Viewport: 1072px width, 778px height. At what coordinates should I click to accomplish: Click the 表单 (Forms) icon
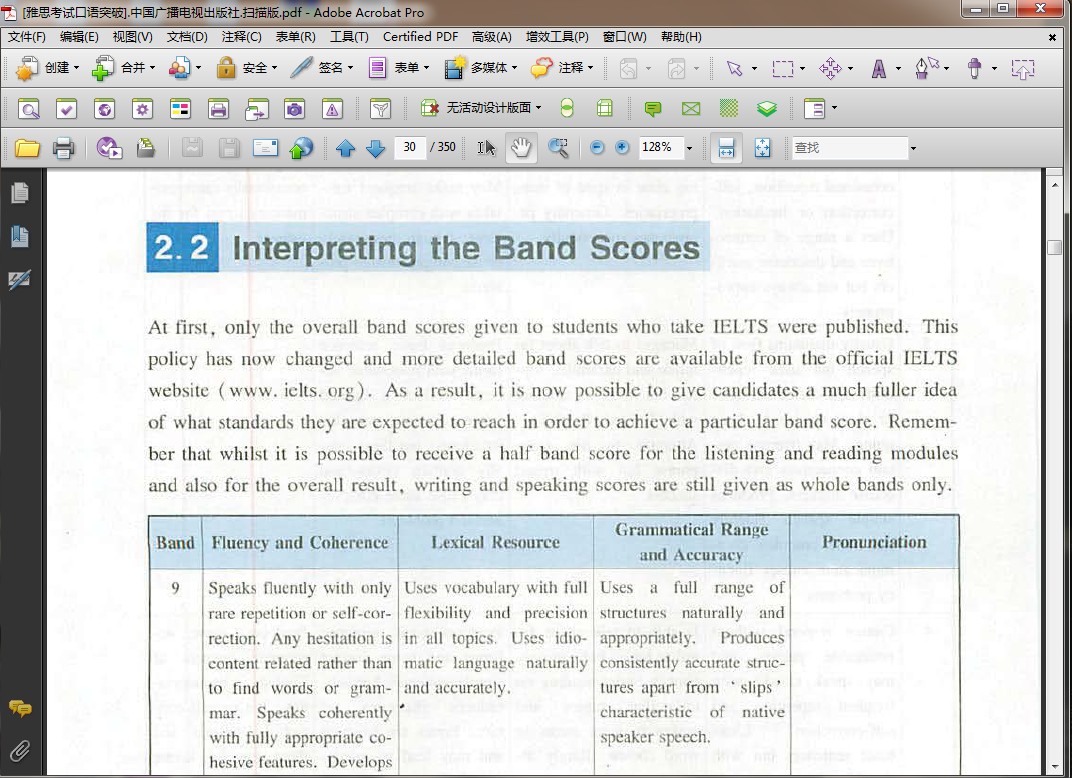[x=377, y=68]
